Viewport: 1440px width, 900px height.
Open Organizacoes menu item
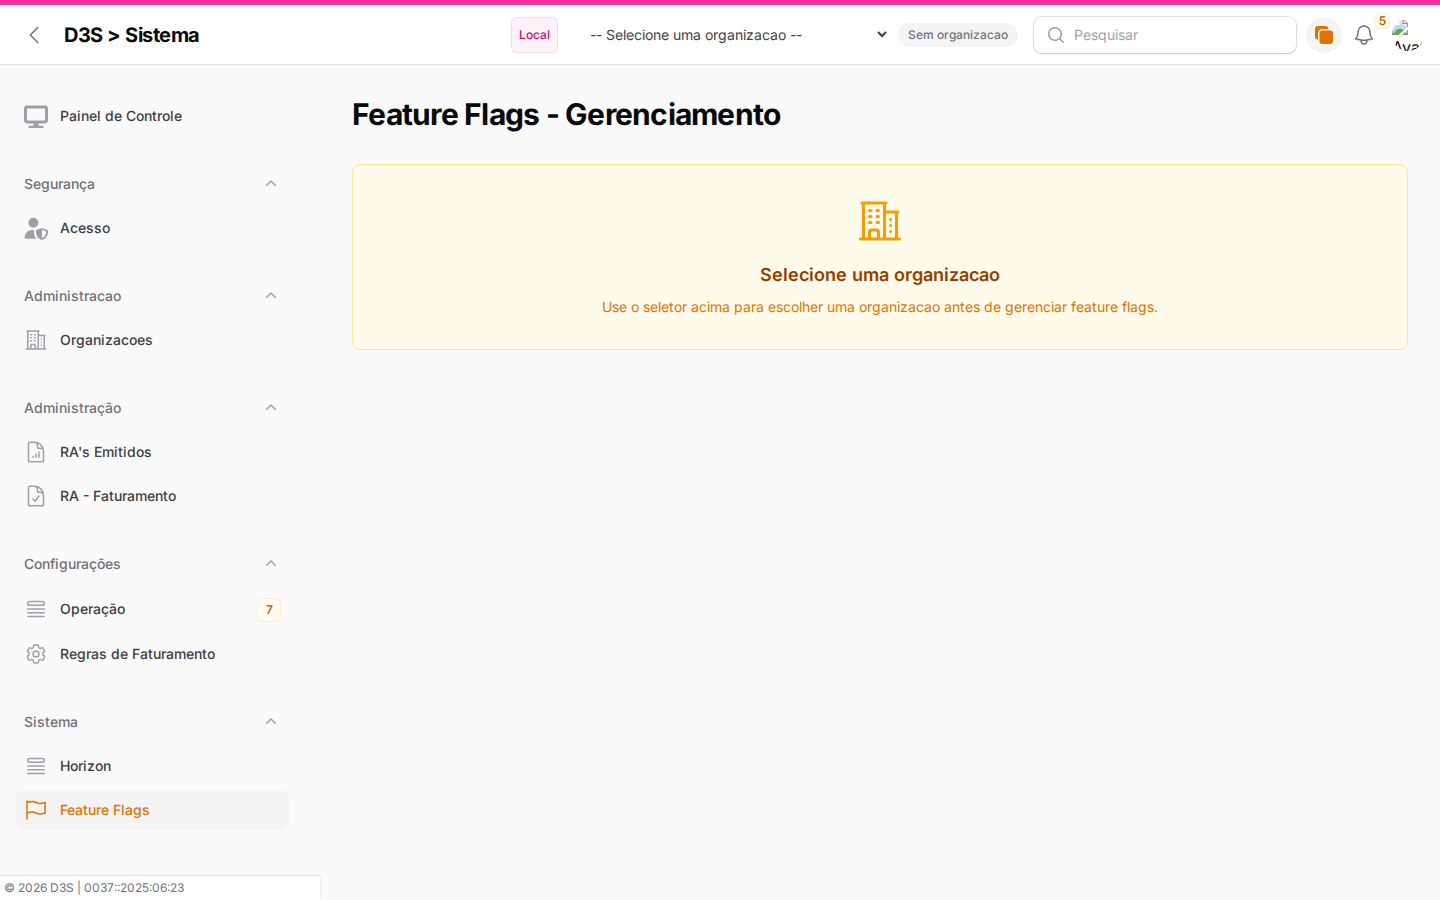(x=152, y=340)
